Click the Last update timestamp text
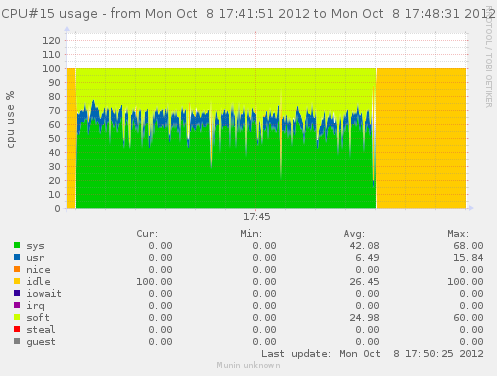Image resolution: width=497 pixels, height=376 pixels. tap(372, 354)
